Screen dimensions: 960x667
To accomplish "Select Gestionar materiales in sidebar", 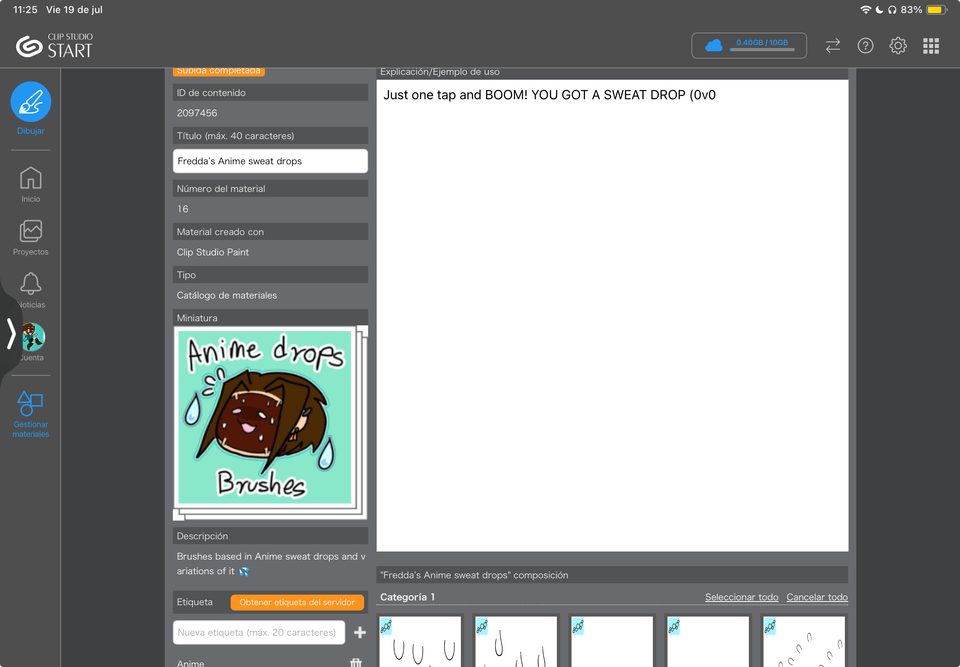I will (x=31, y=414).
